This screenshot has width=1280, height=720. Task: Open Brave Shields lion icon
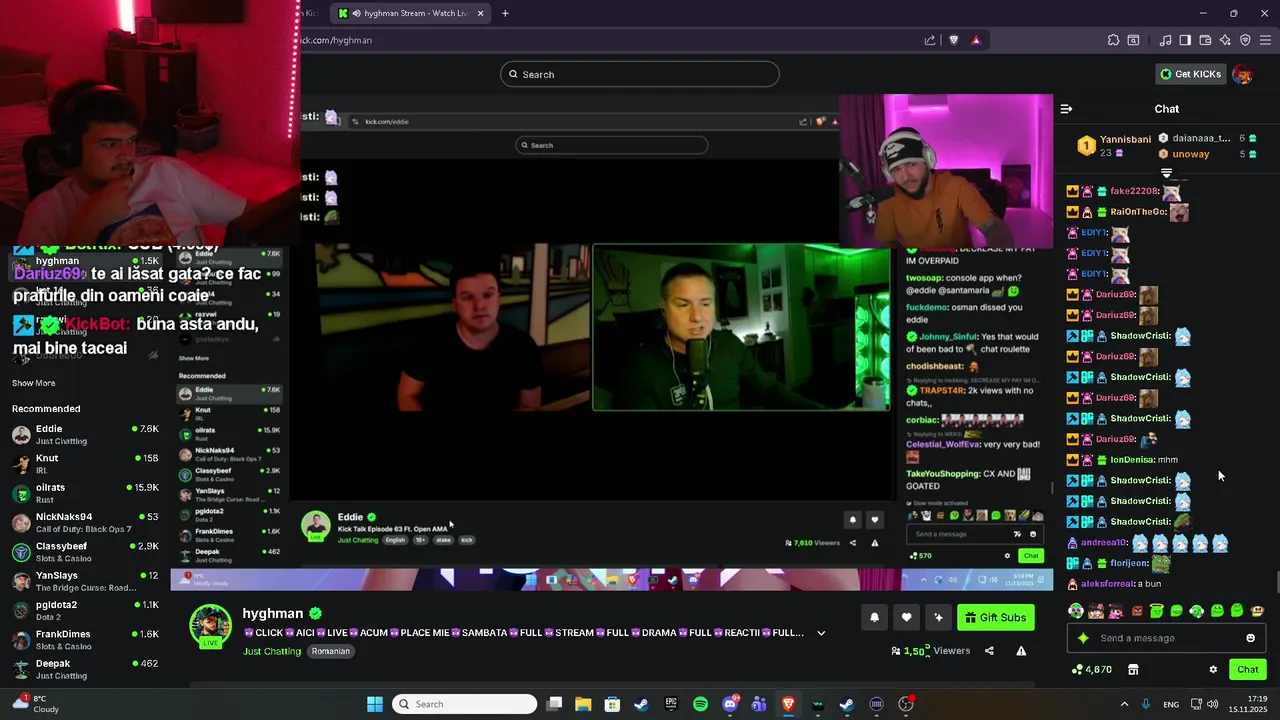point(953,40)
